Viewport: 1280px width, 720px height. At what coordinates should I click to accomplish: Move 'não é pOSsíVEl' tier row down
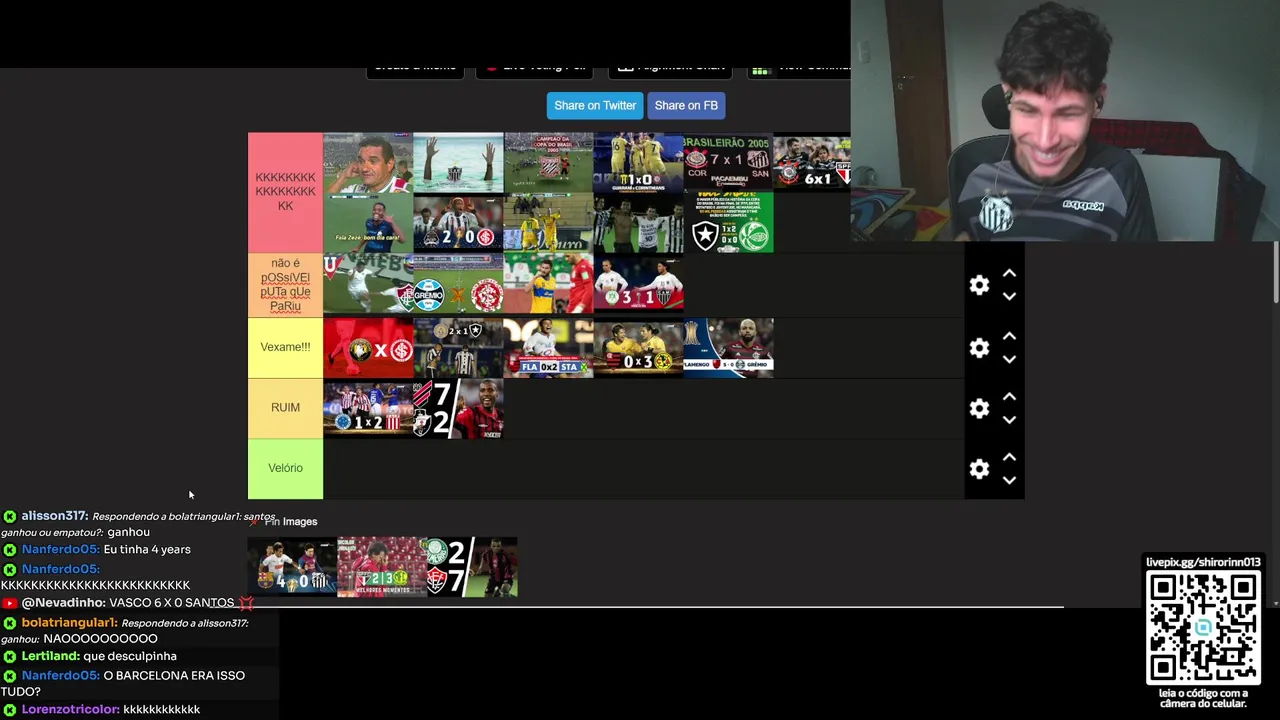pos(1009,296)
